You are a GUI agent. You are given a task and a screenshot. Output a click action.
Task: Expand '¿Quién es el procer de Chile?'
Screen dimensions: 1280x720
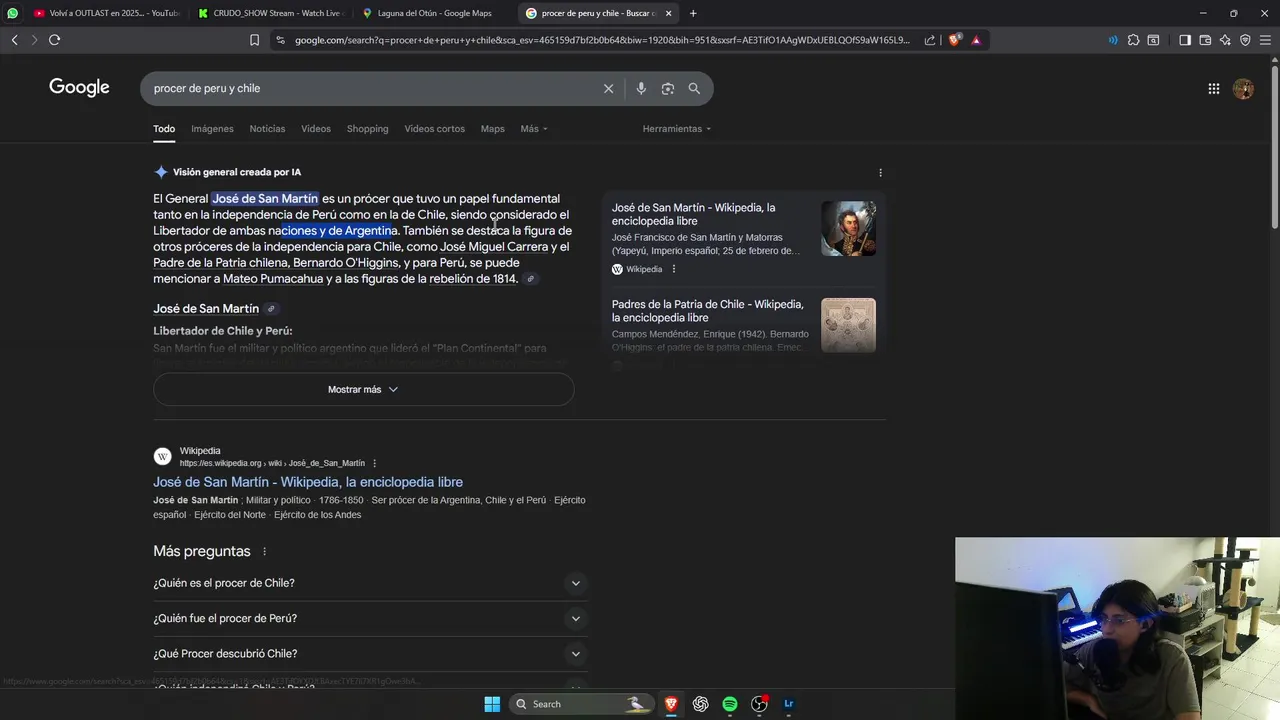(x=369, y=583)
